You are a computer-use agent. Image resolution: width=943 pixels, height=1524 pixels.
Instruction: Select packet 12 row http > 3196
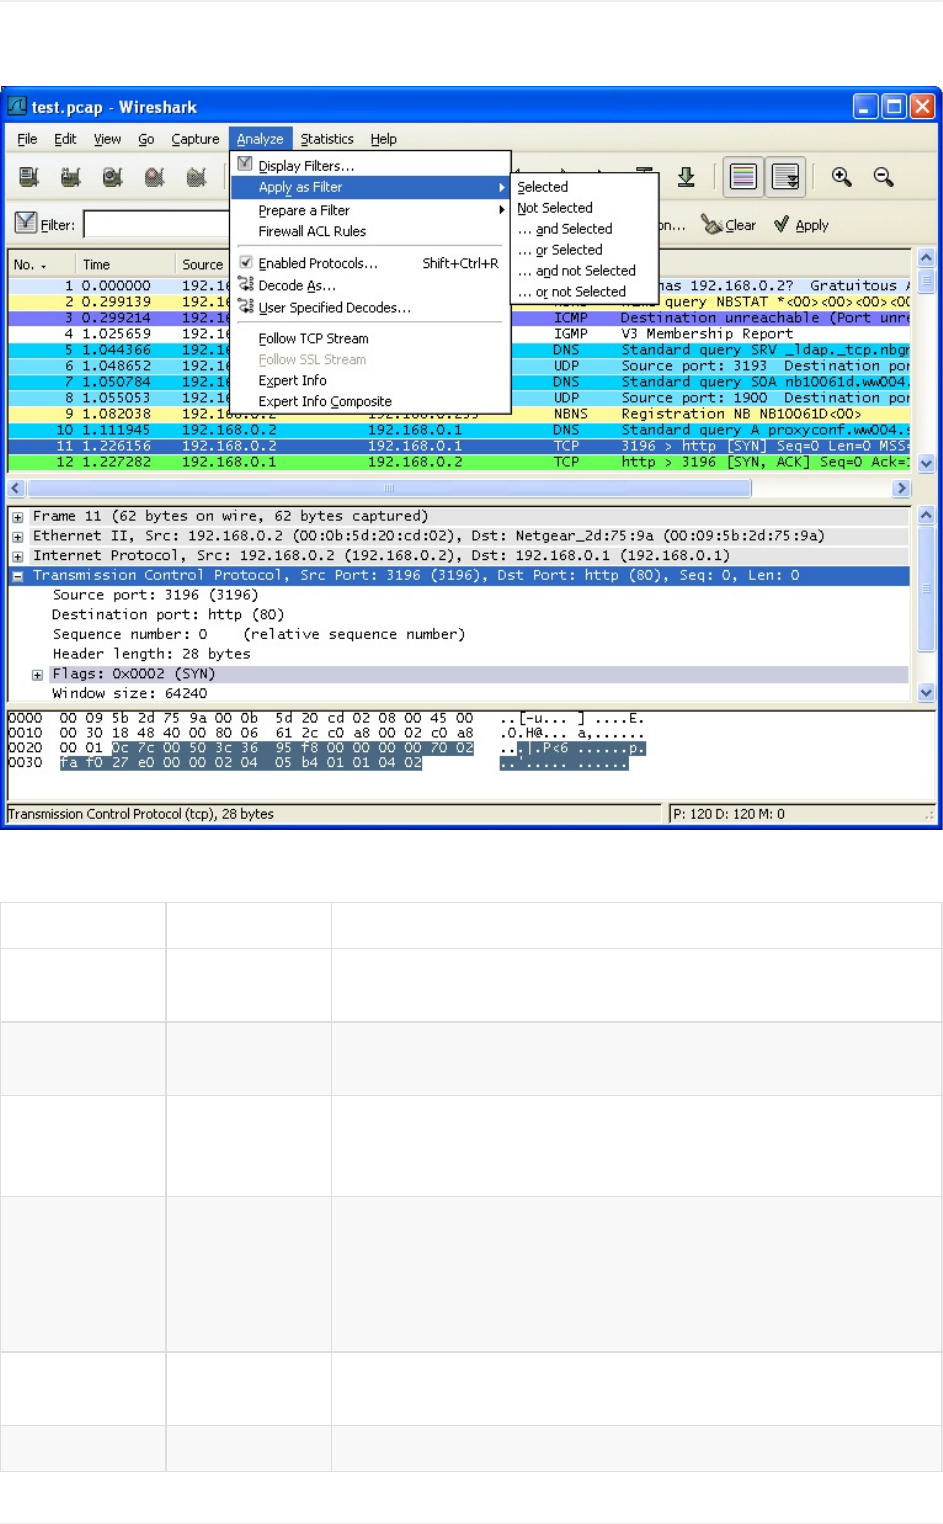(460, 462)
